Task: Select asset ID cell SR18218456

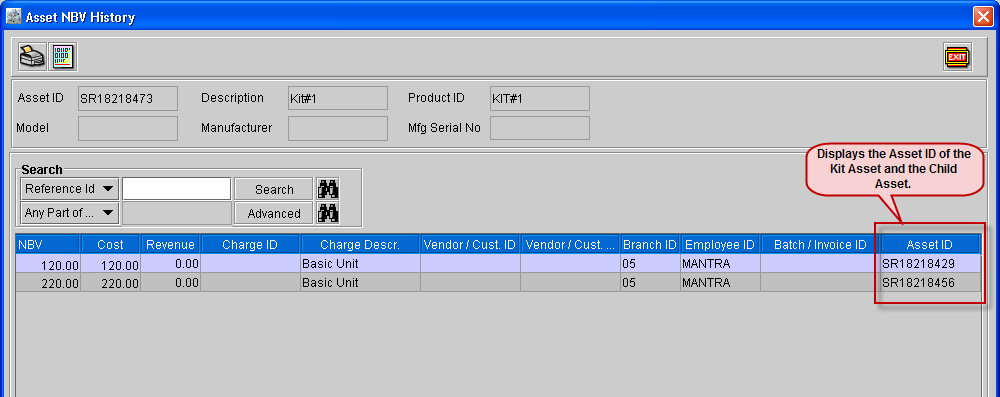Action: (x=930, y=282)
